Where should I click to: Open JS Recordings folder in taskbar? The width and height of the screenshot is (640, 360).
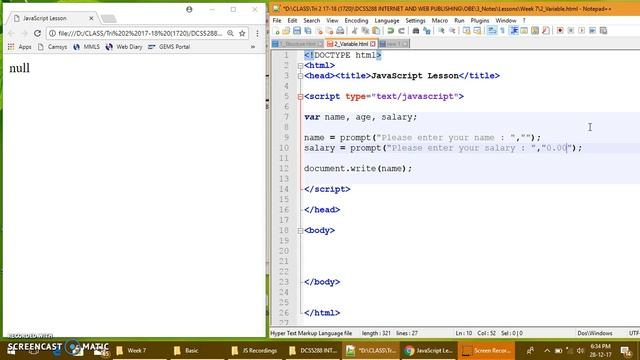(254, 351)
